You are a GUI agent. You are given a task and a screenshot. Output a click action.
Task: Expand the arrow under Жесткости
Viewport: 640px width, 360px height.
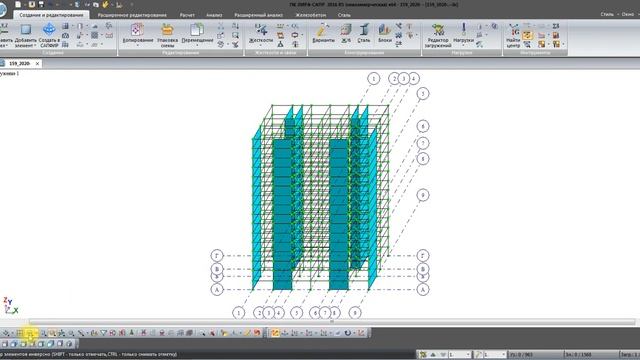coord(260,45)
